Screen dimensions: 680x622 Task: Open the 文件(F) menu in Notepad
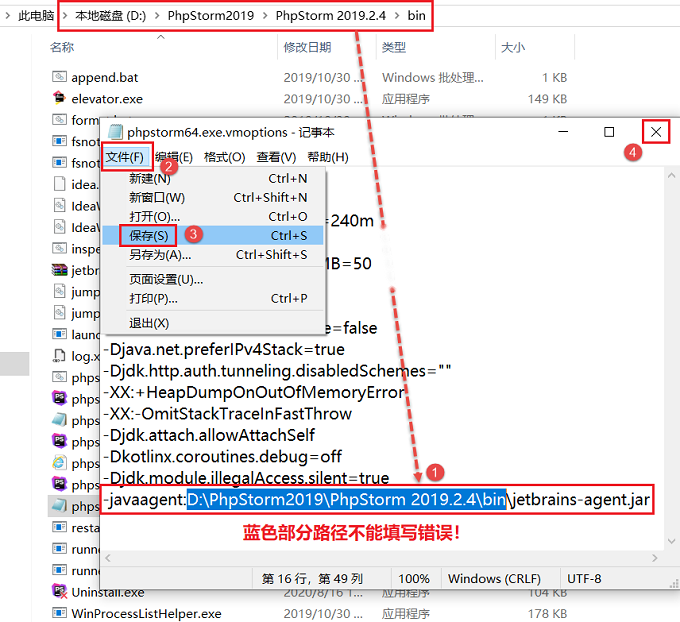[124, 157]
